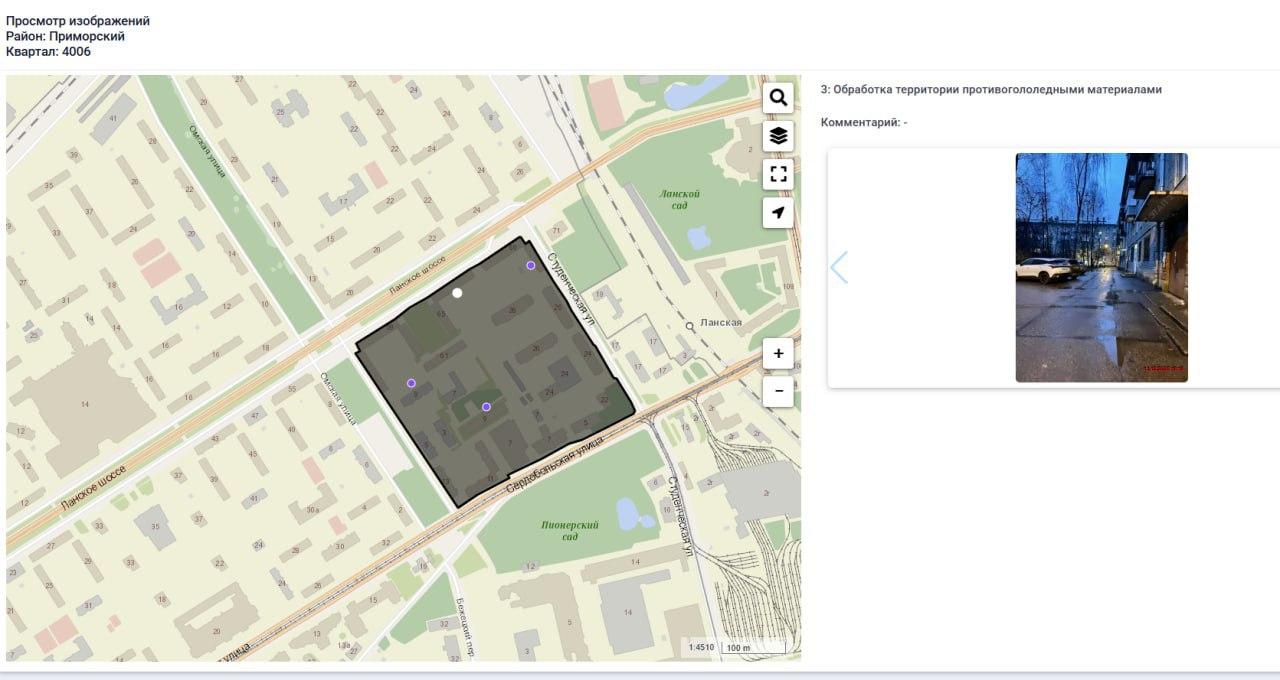The height and width of the screenshot is (680, 1280).
Task: Open the wet courtyard photo thumbnail
Action: coord(1101,267)
